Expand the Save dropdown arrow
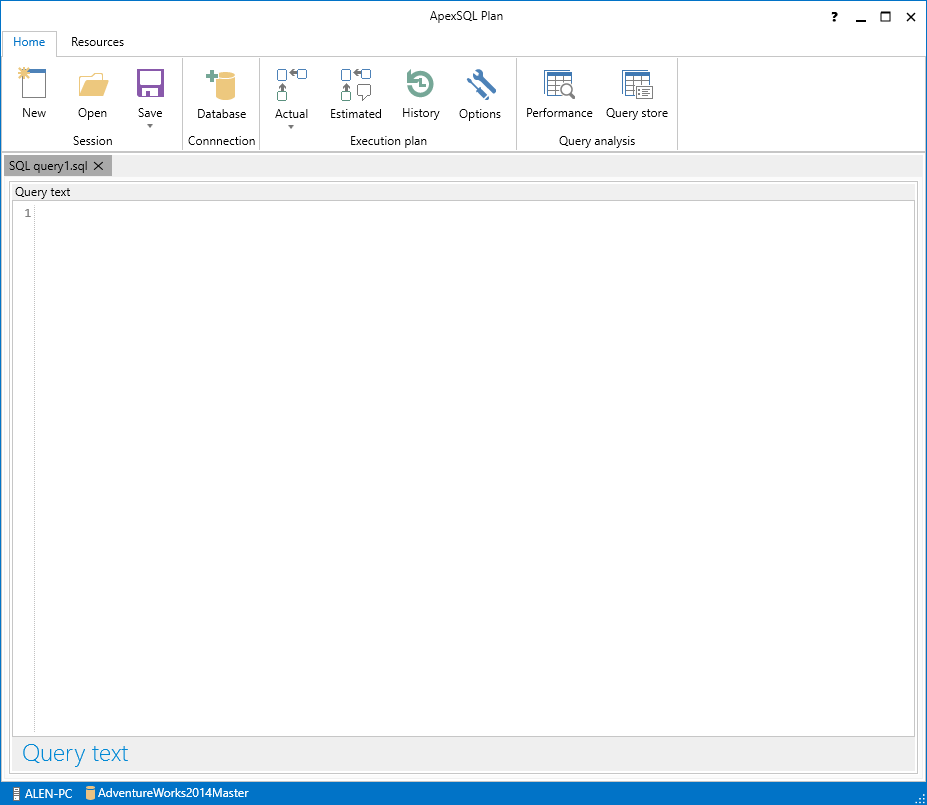 pyautogui.click(x=150, y=126)
